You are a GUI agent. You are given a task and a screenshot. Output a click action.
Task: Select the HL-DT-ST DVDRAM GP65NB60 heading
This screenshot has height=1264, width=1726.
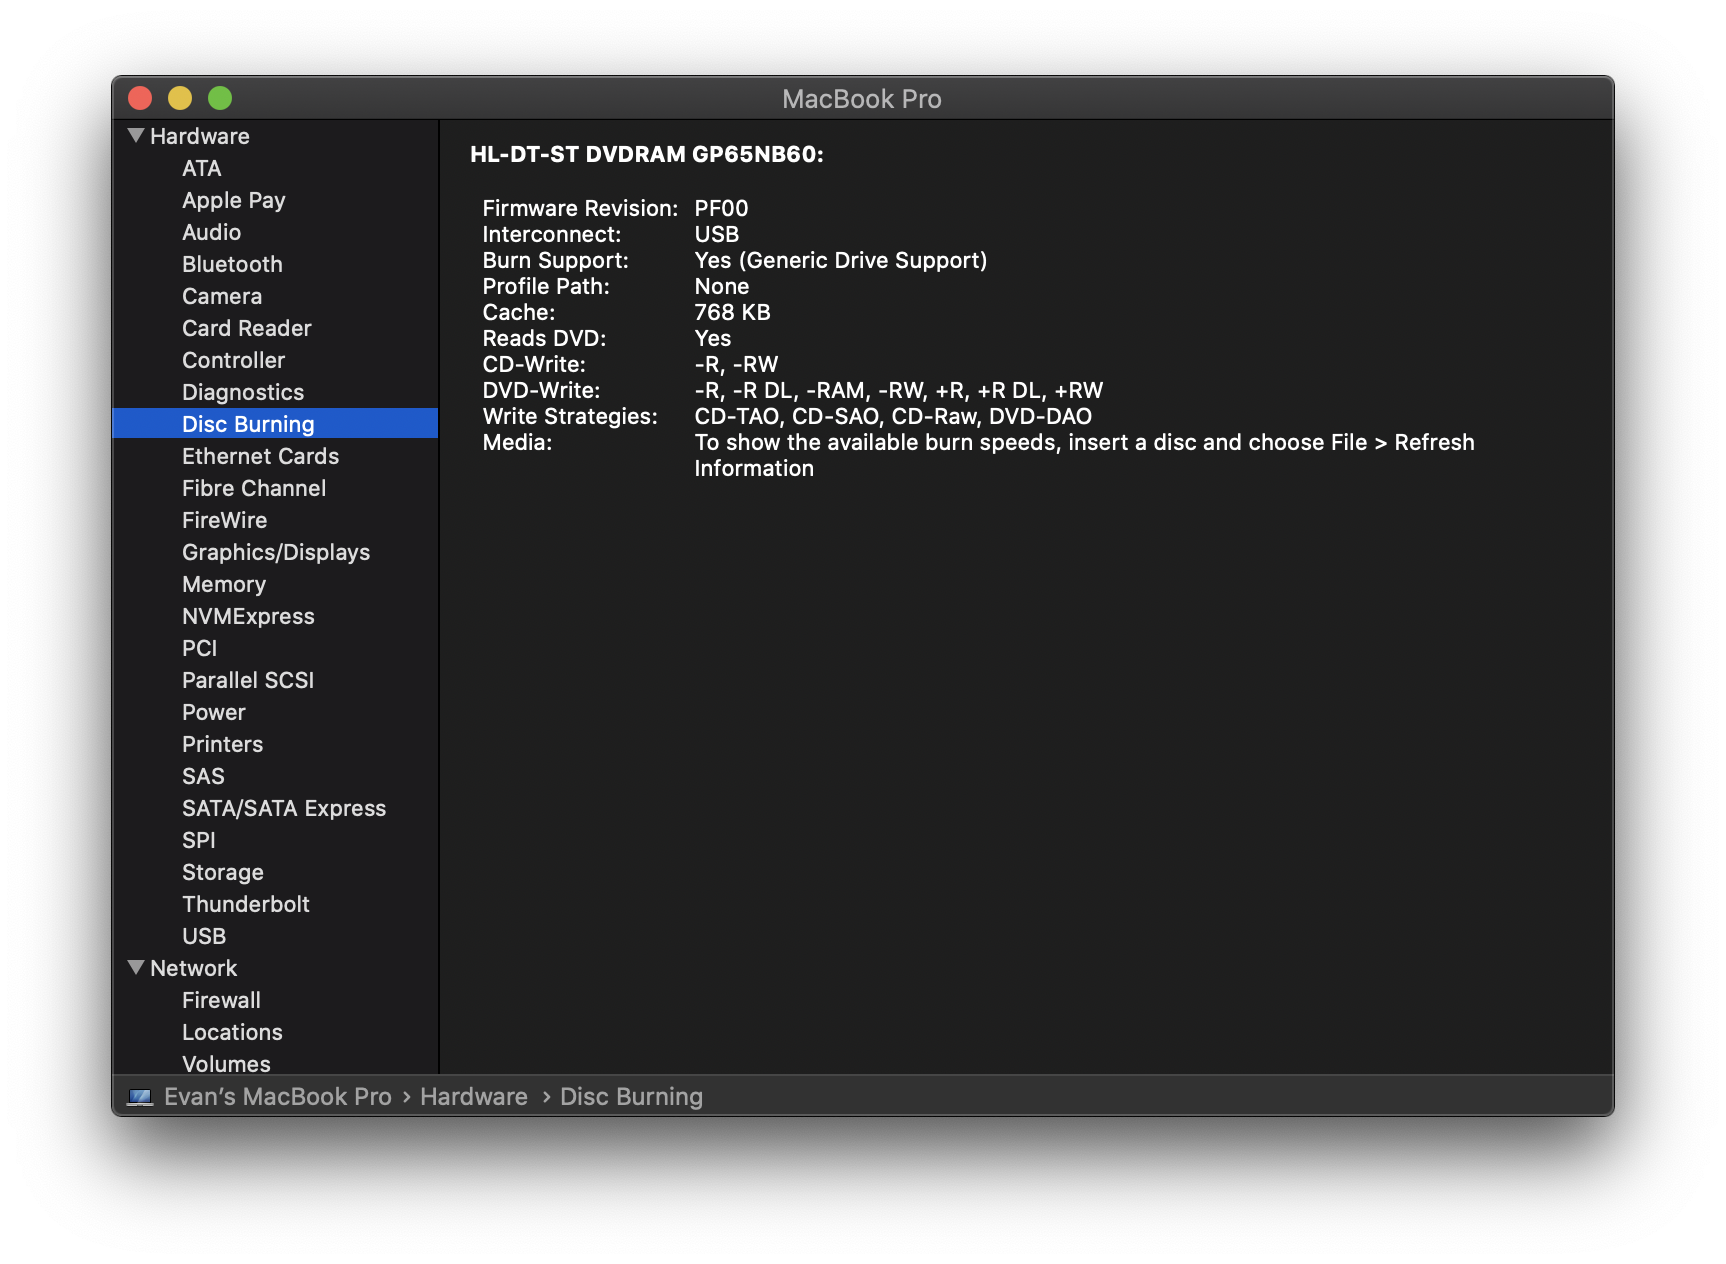coord(646,154)
